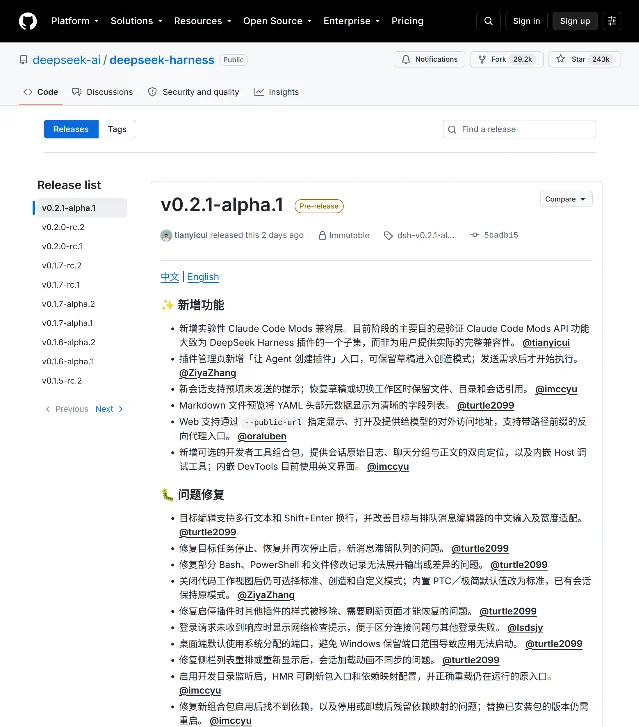The height and width of the screenshot is (727, 639).
Task: Click the tag icon next to dsh-v0.2.1-al...
Action: [x=388, y=236]
